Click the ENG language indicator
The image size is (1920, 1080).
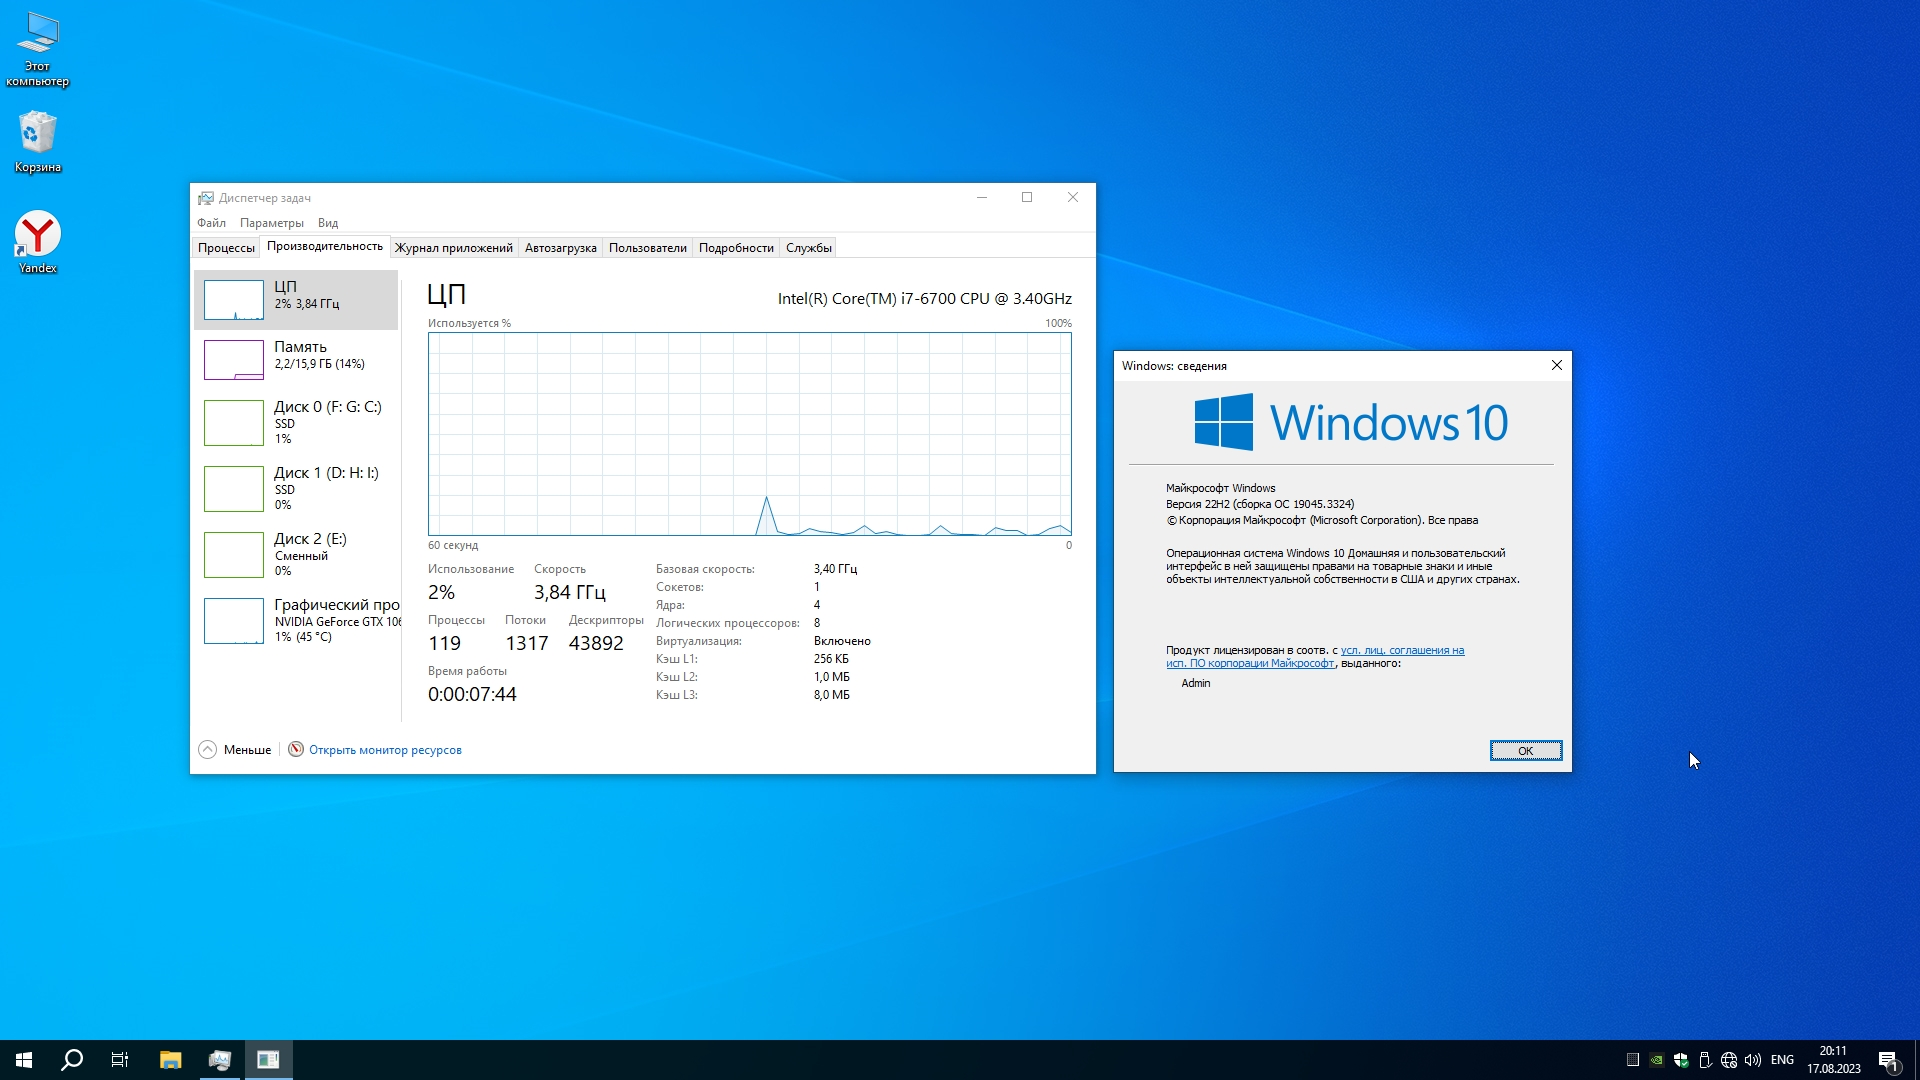coord(1782,1060)
